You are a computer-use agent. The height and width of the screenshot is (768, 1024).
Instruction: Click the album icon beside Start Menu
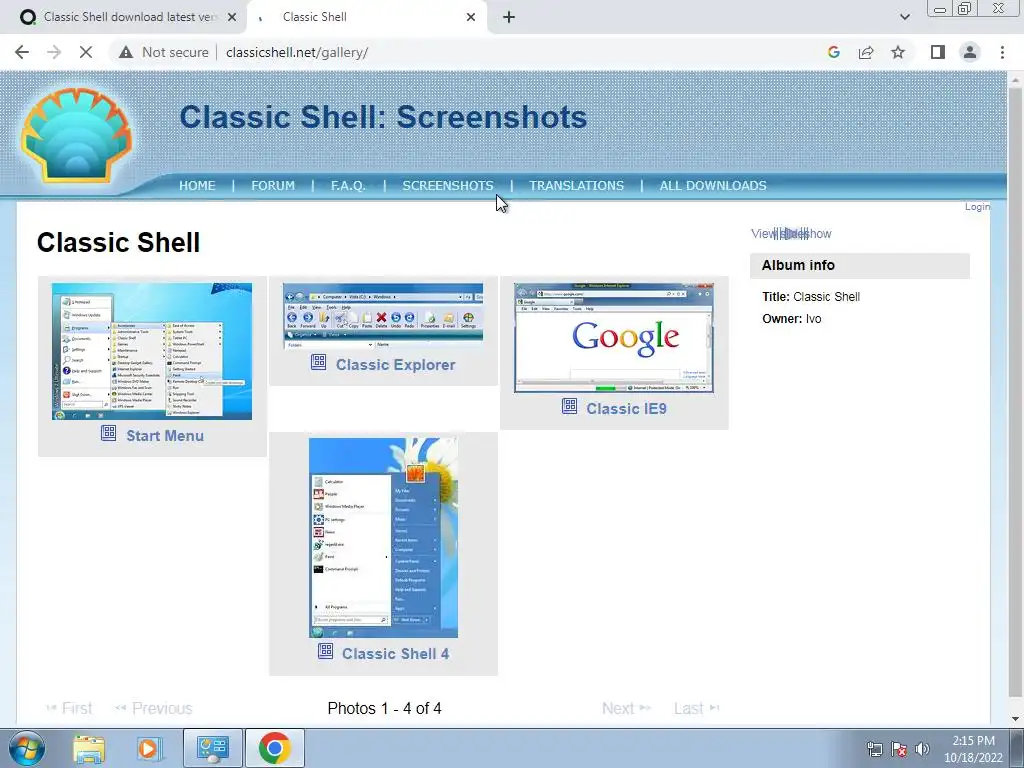tap(108, 433)
